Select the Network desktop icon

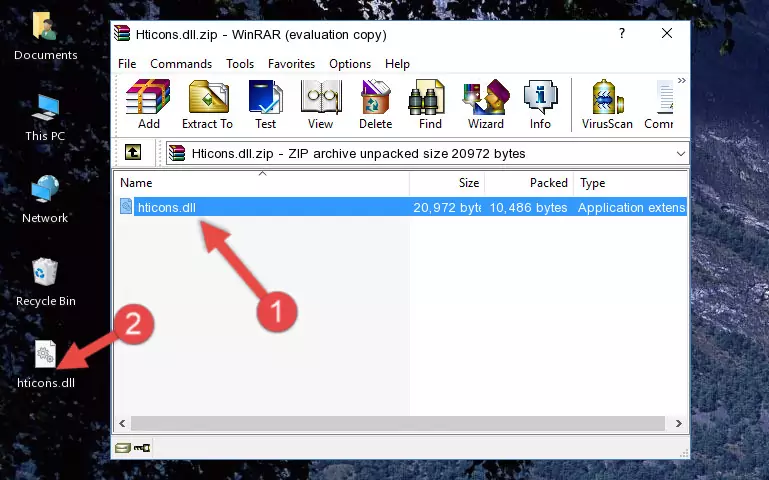coord(45,200)
